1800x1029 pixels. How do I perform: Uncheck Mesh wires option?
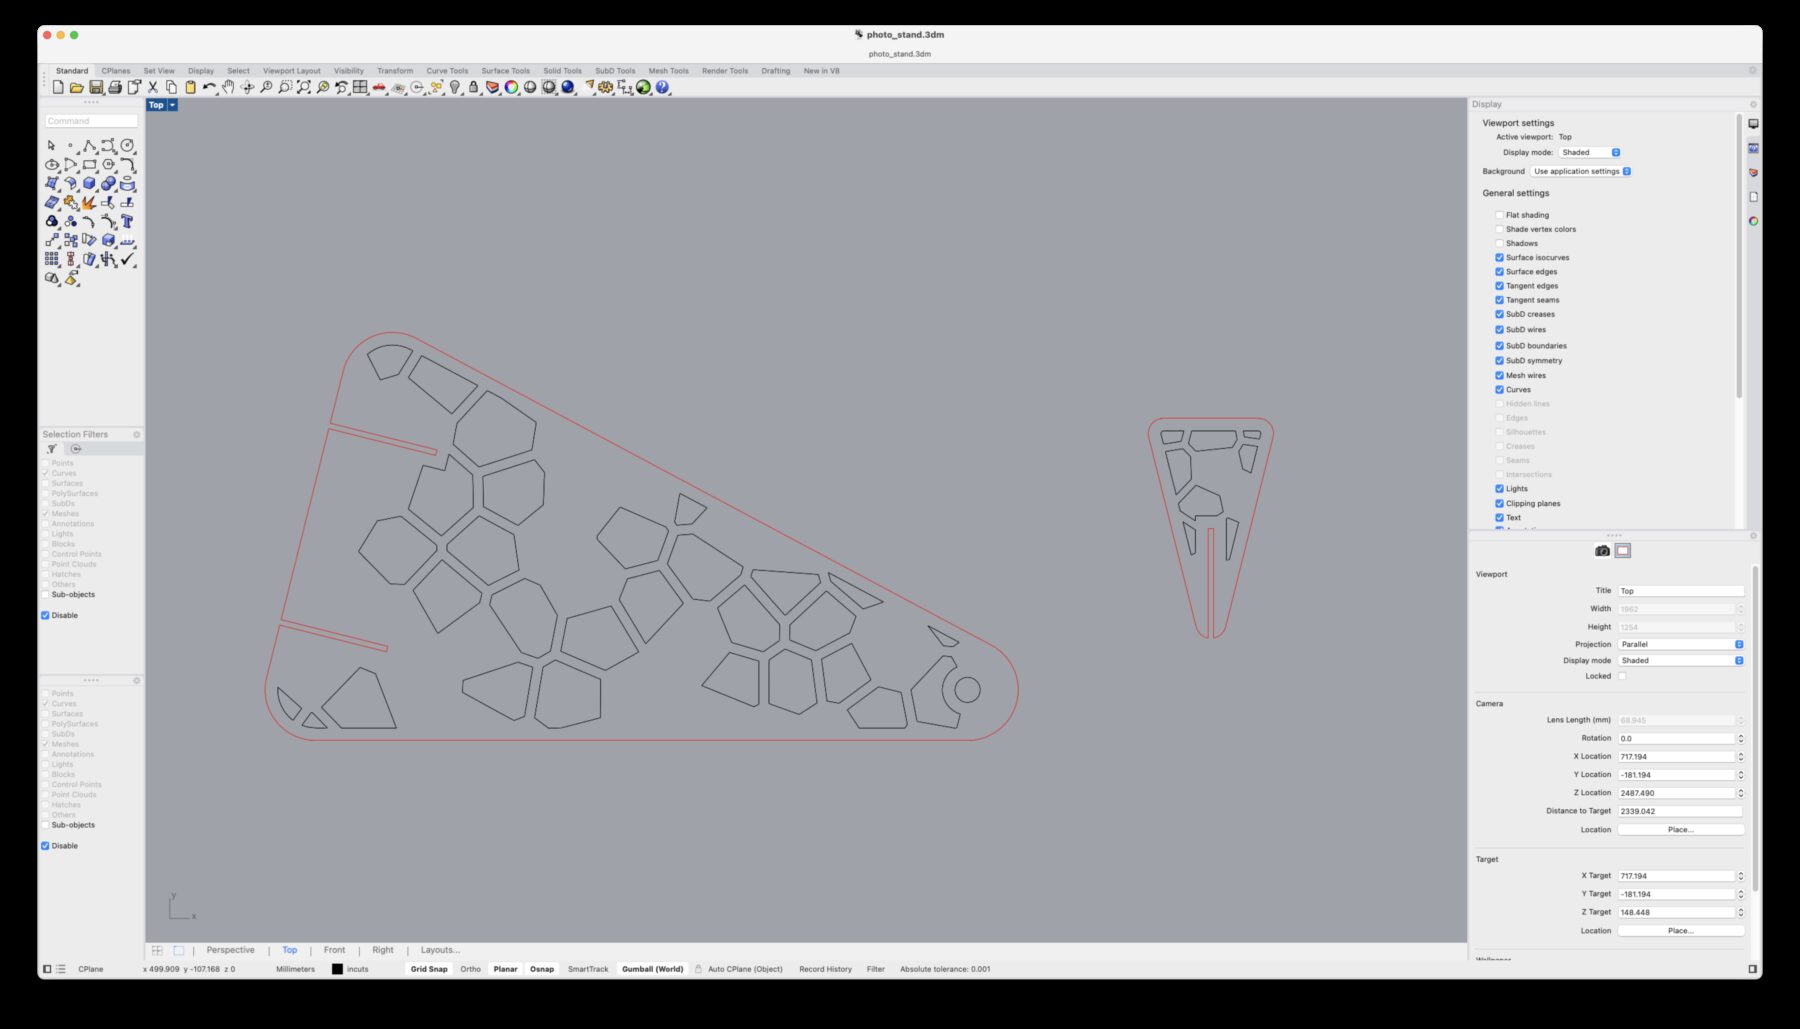1499,376
